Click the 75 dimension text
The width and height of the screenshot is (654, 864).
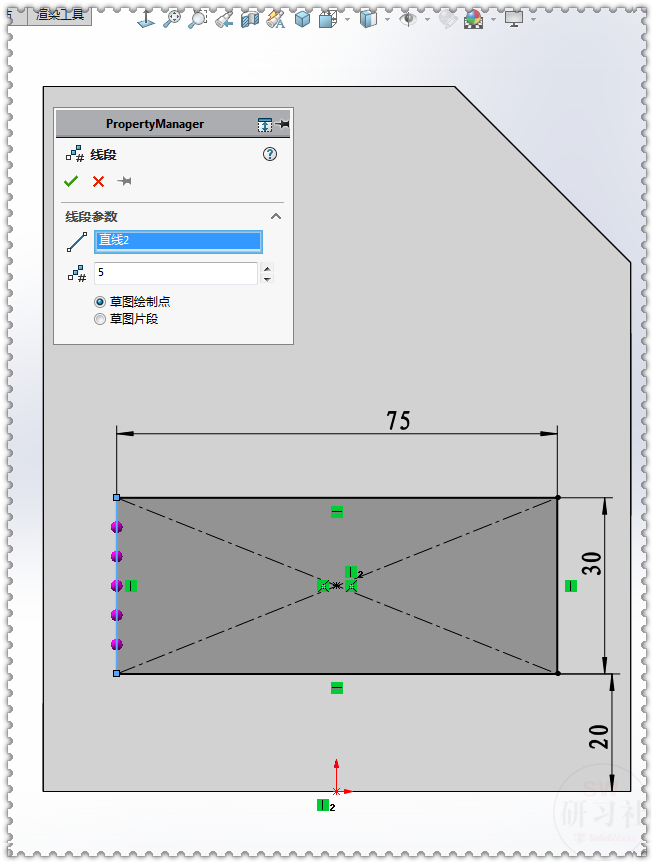398,420
